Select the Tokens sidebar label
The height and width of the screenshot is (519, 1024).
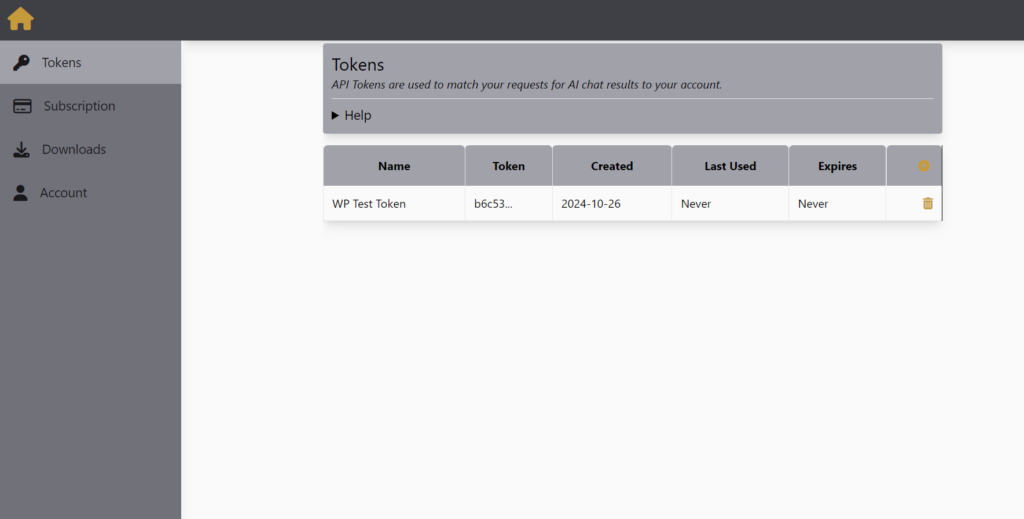coord(61,63)
